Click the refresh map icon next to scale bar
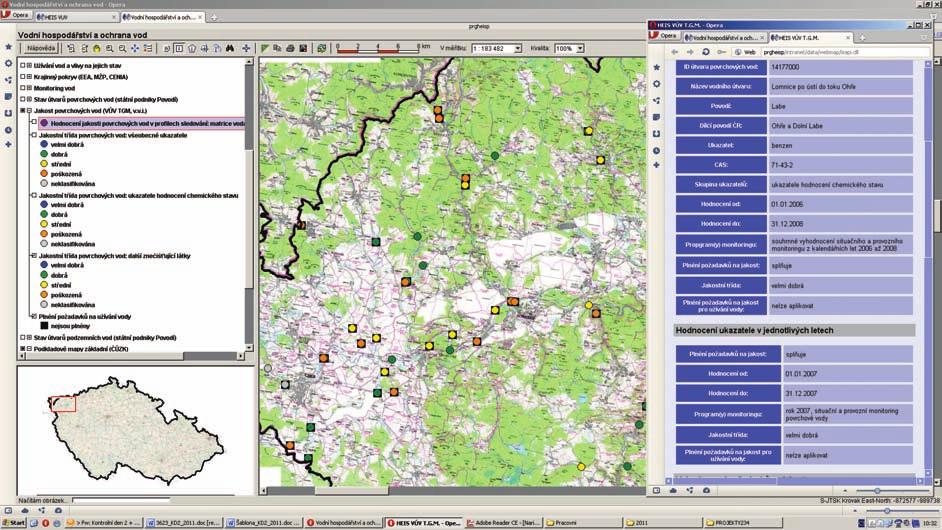Viewport: 942px width, 530px height. coord(322,48)
